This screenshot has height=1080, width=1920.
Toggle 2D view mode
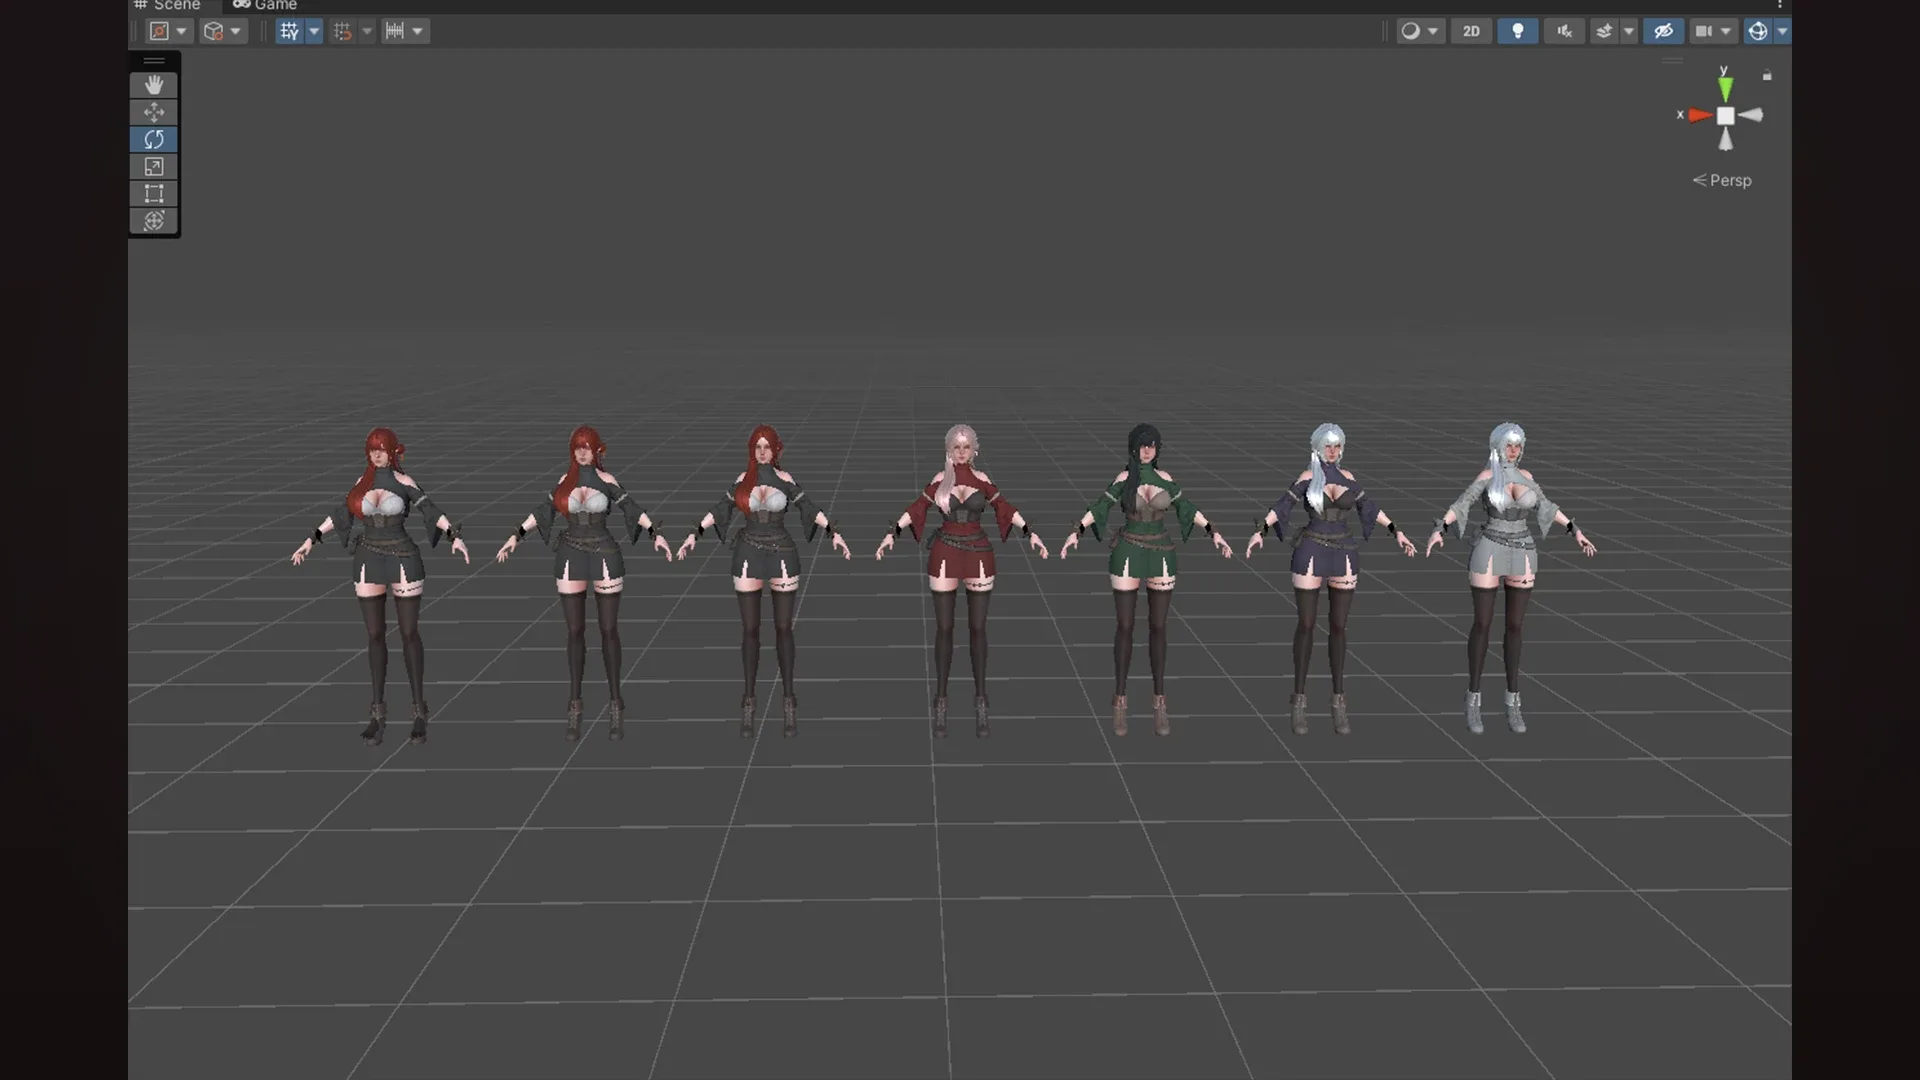(1471, 31)
